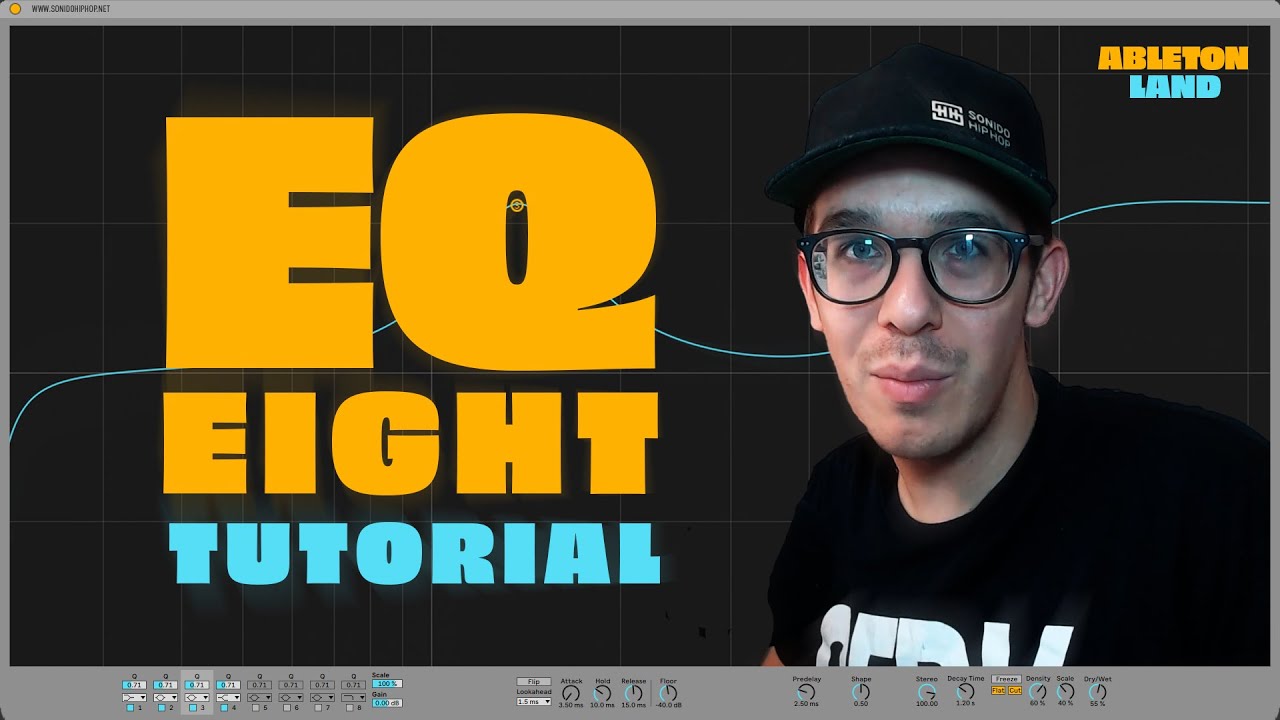
Task: Click the Q value field of band 4
Action: 228,685
